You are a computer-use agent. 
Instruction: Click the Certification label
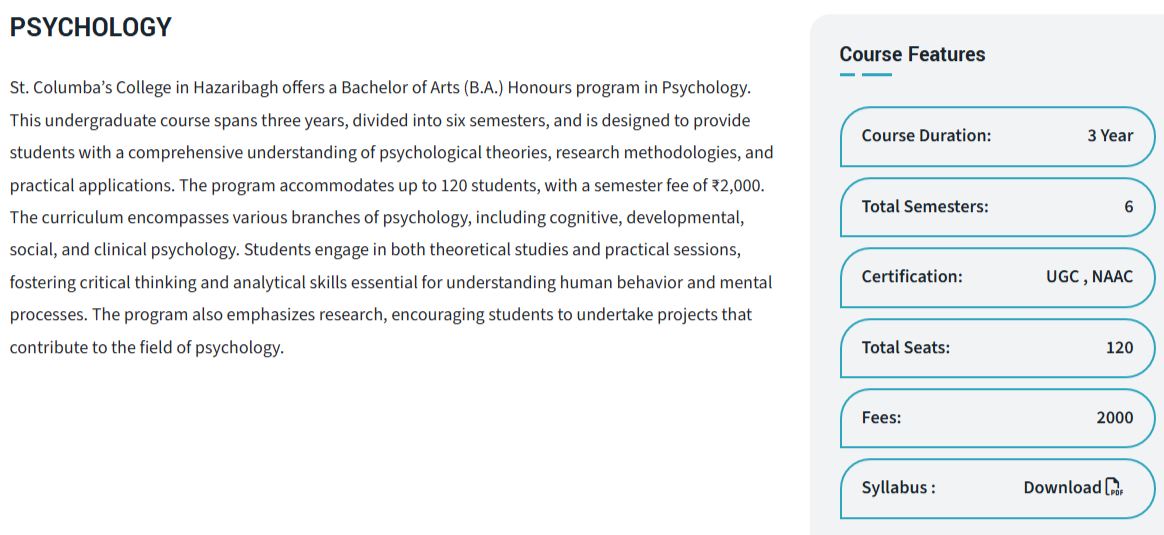(912, 277)
